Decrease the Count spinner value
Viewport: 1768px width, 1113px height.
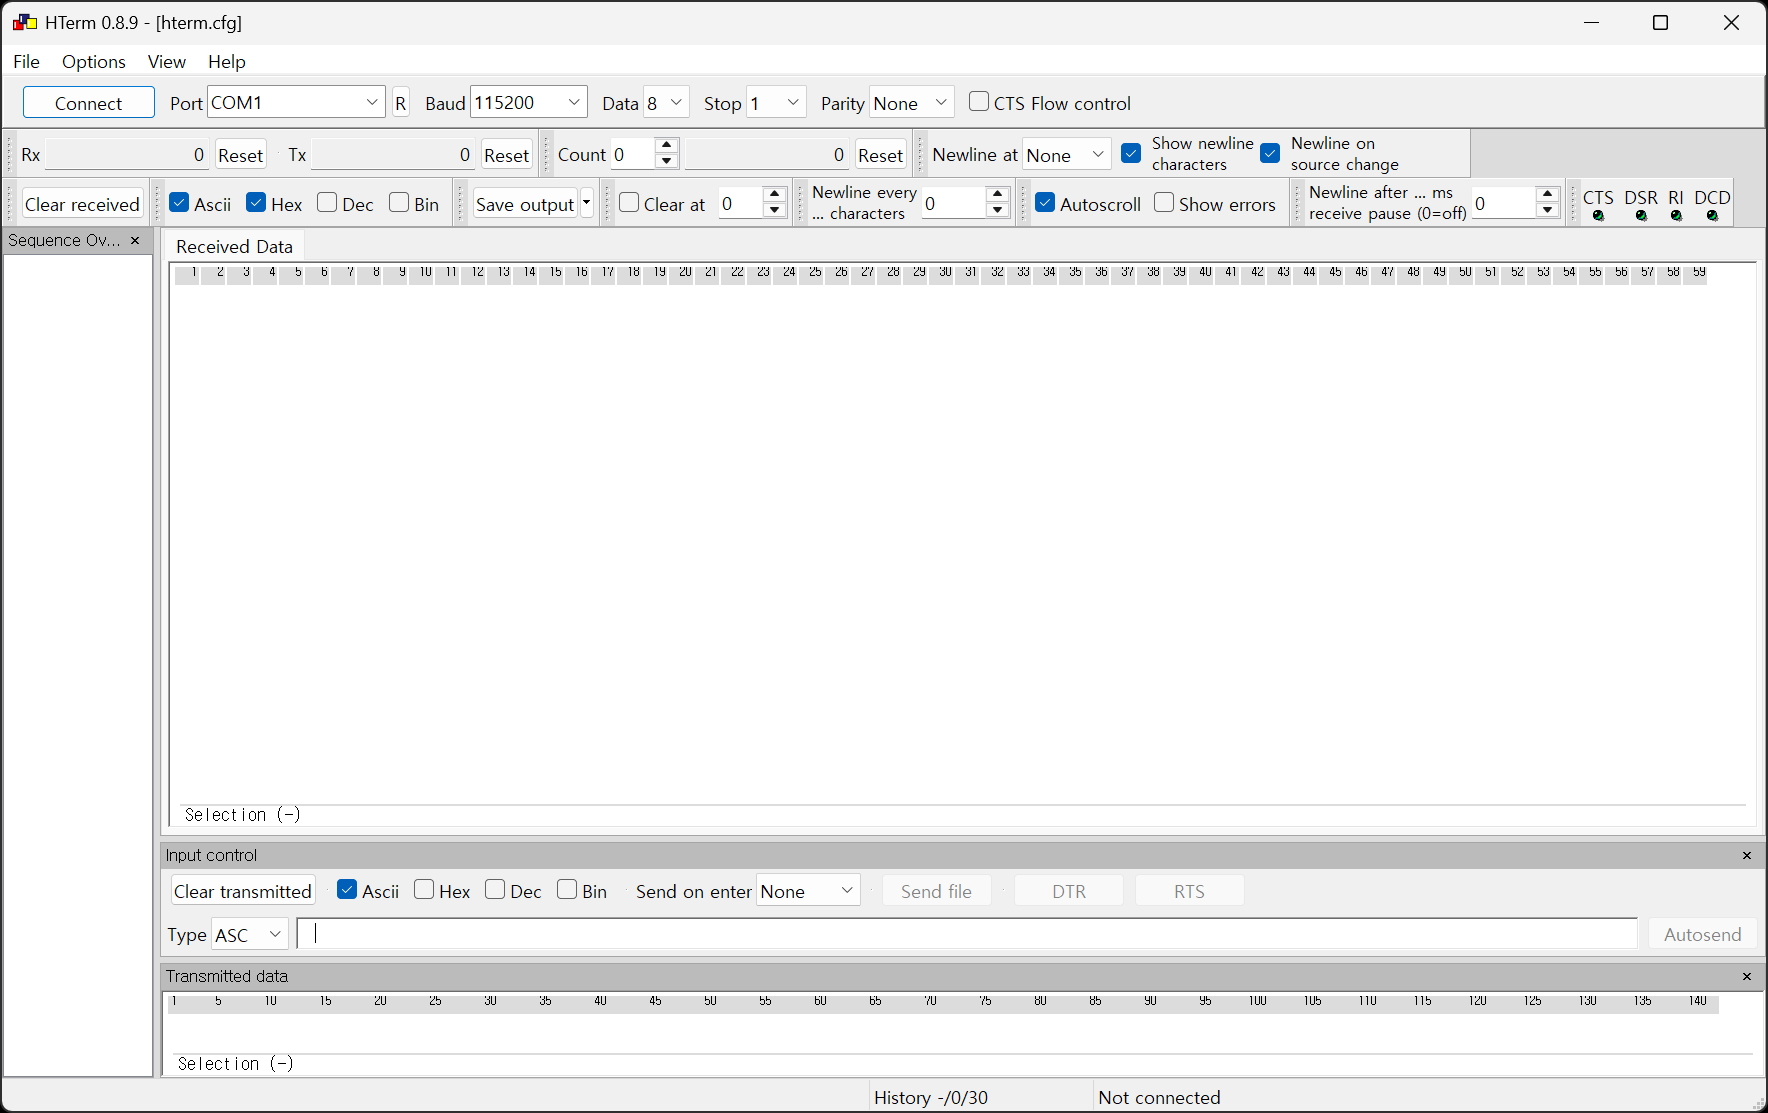[667, 161]
